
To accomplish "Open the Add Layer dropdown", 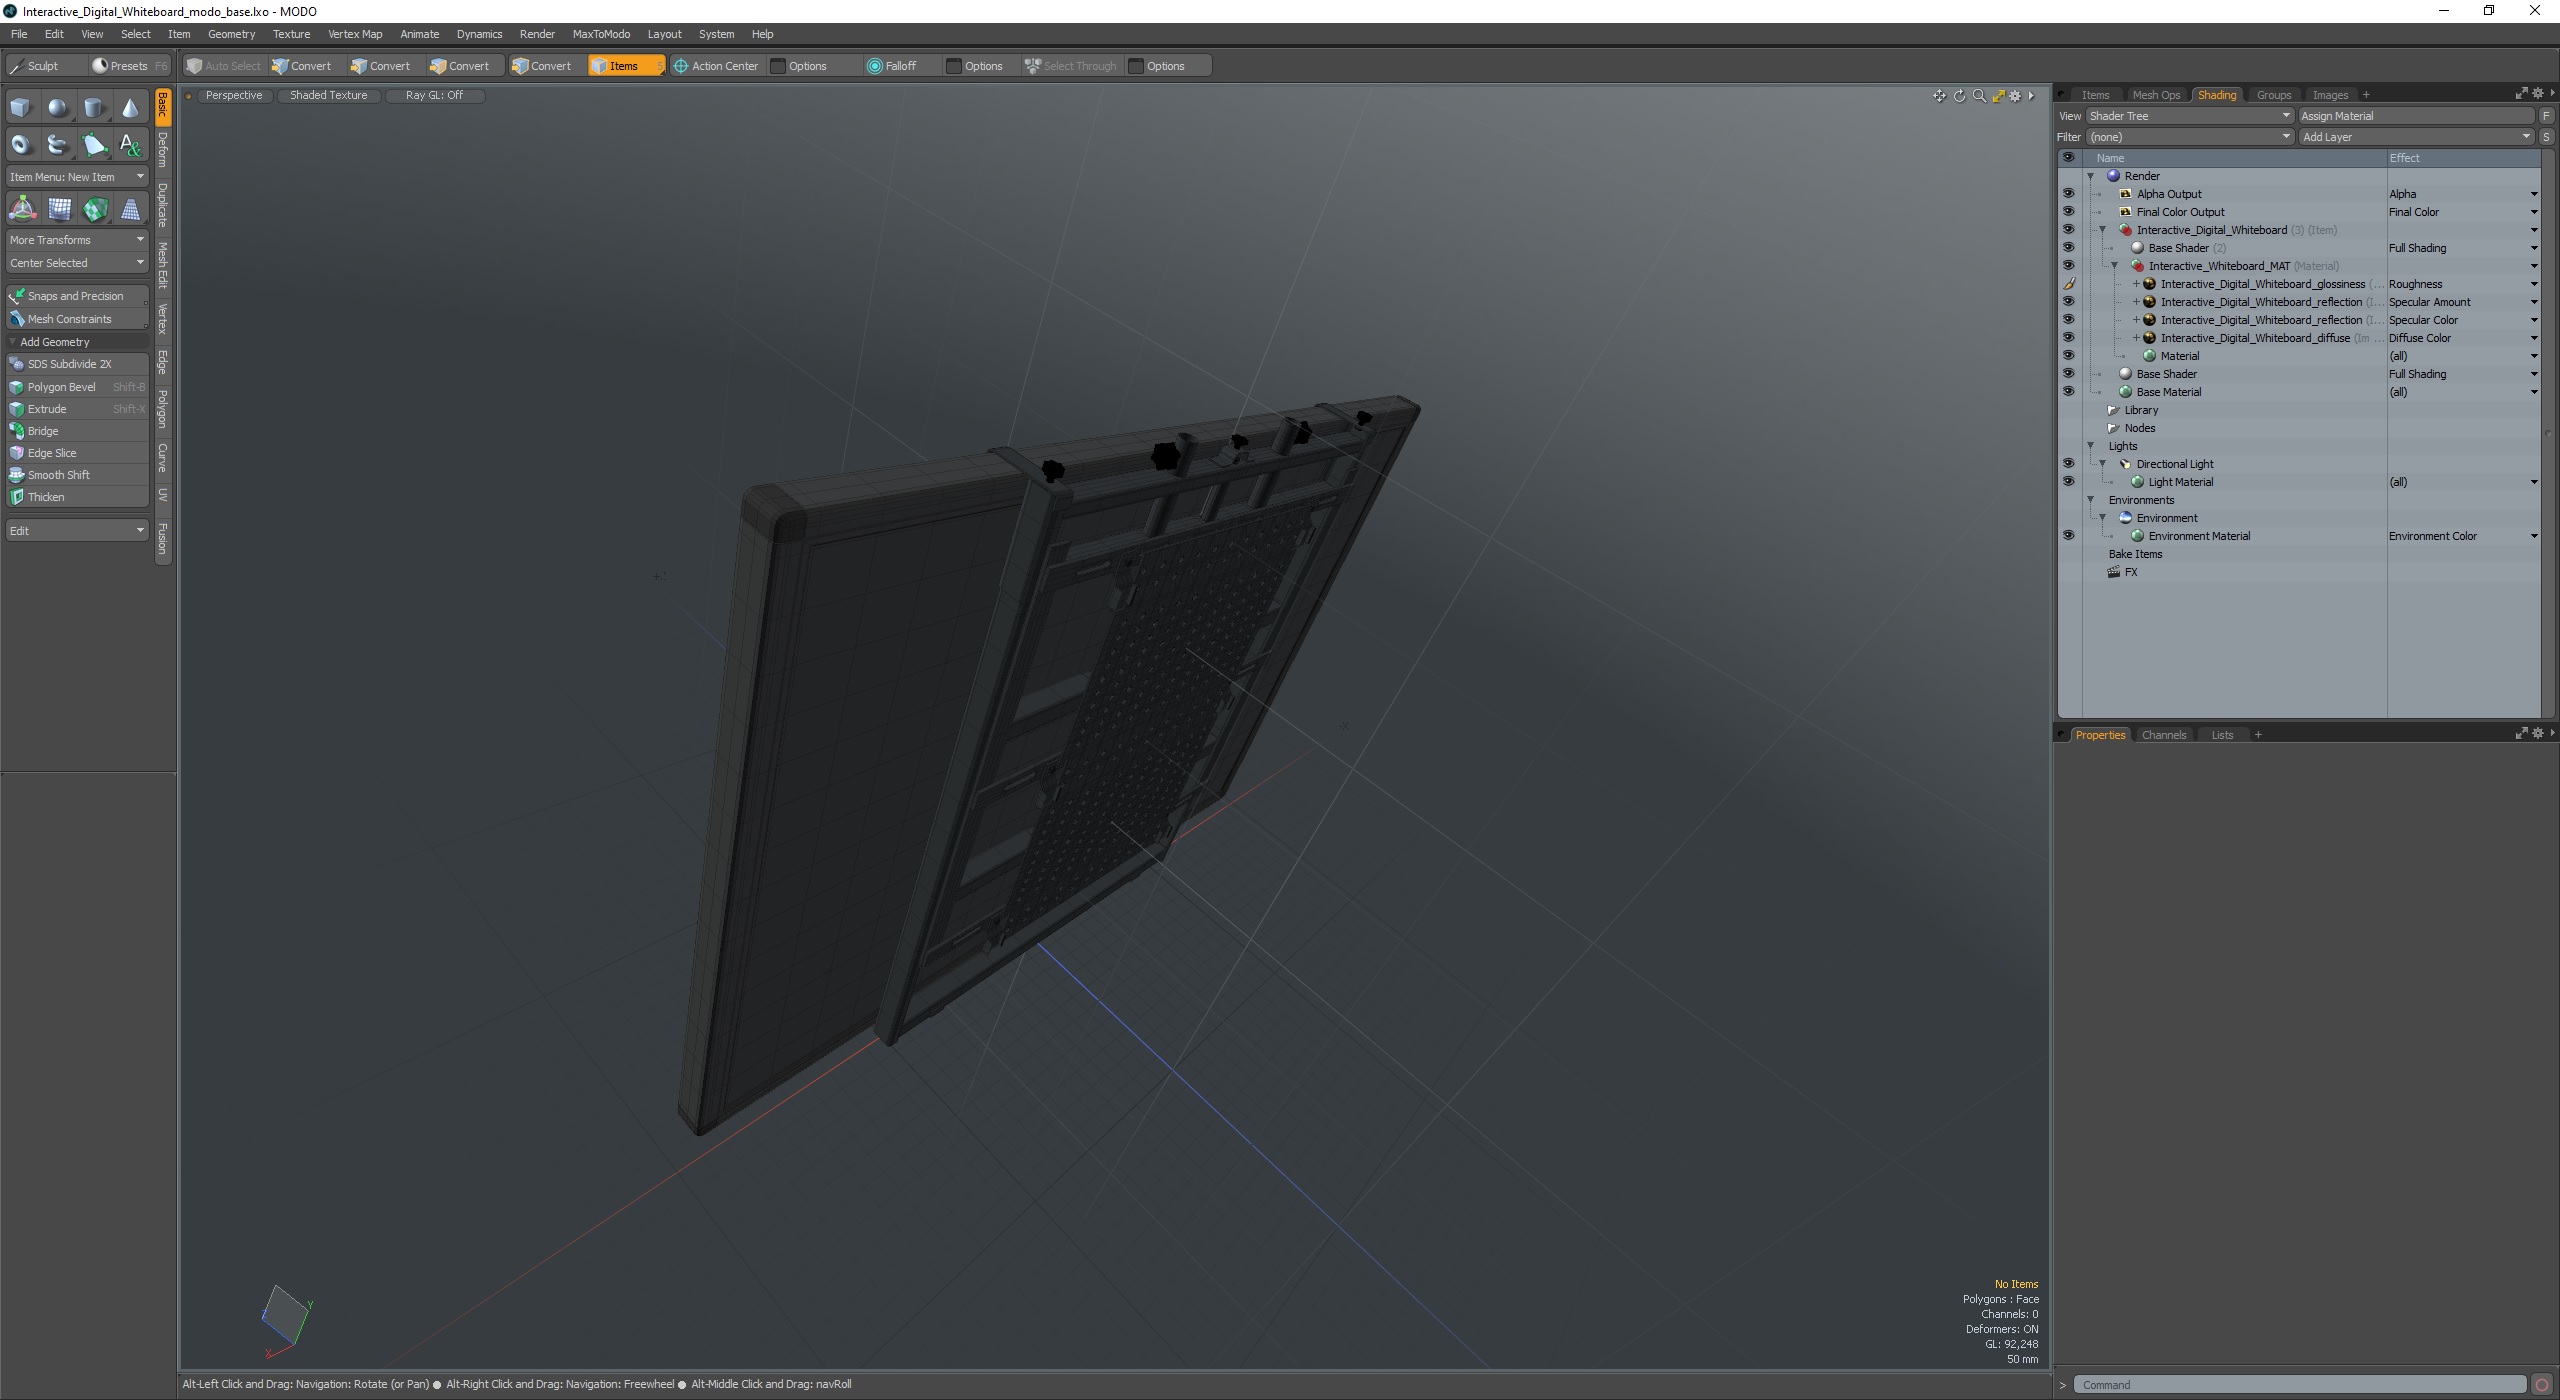I will (x=2416, y=137).
